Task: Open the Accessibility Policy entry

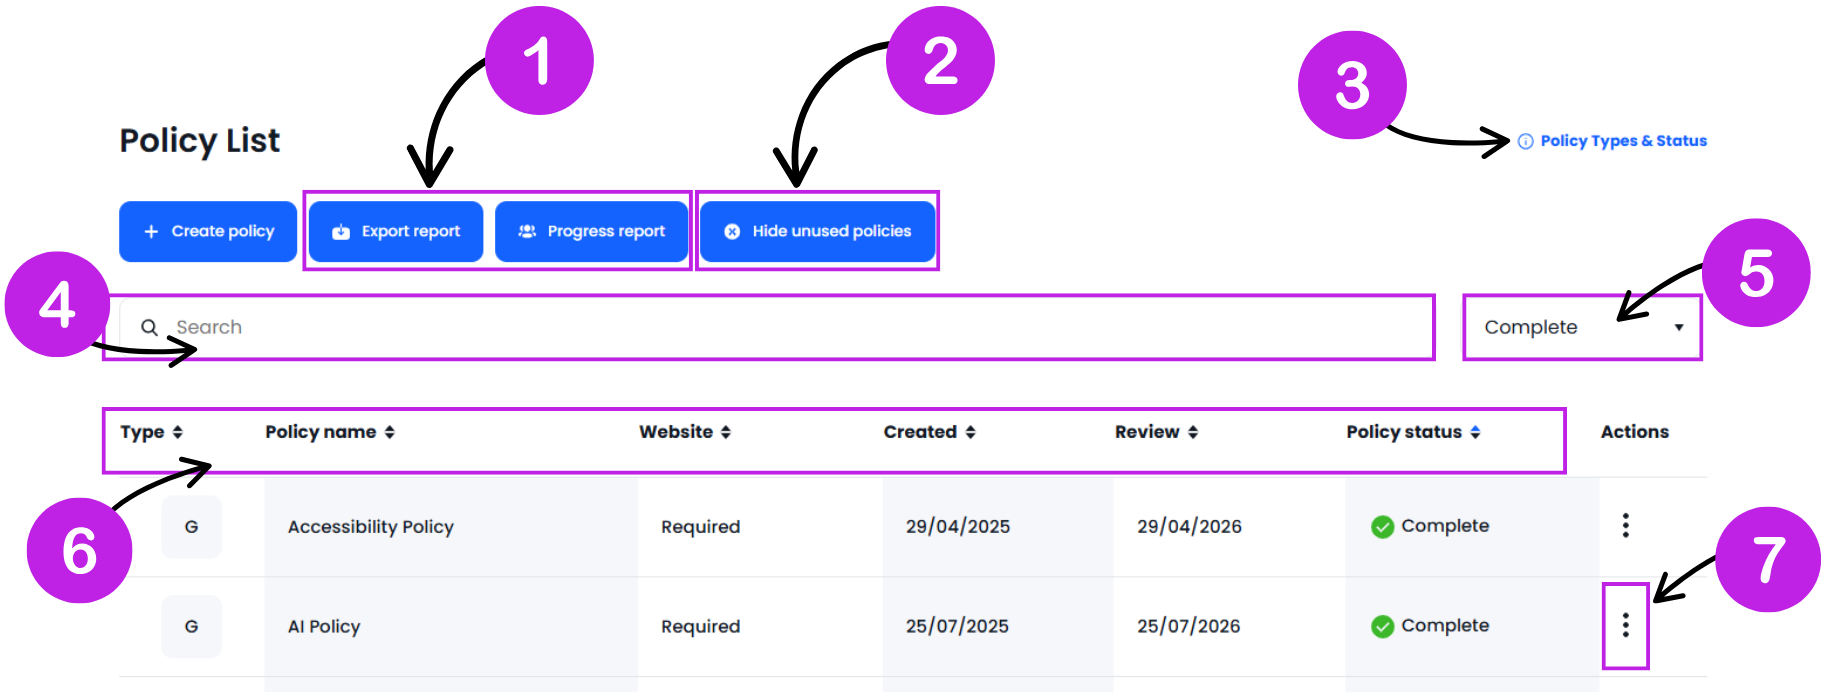Action: click(370, 526)
